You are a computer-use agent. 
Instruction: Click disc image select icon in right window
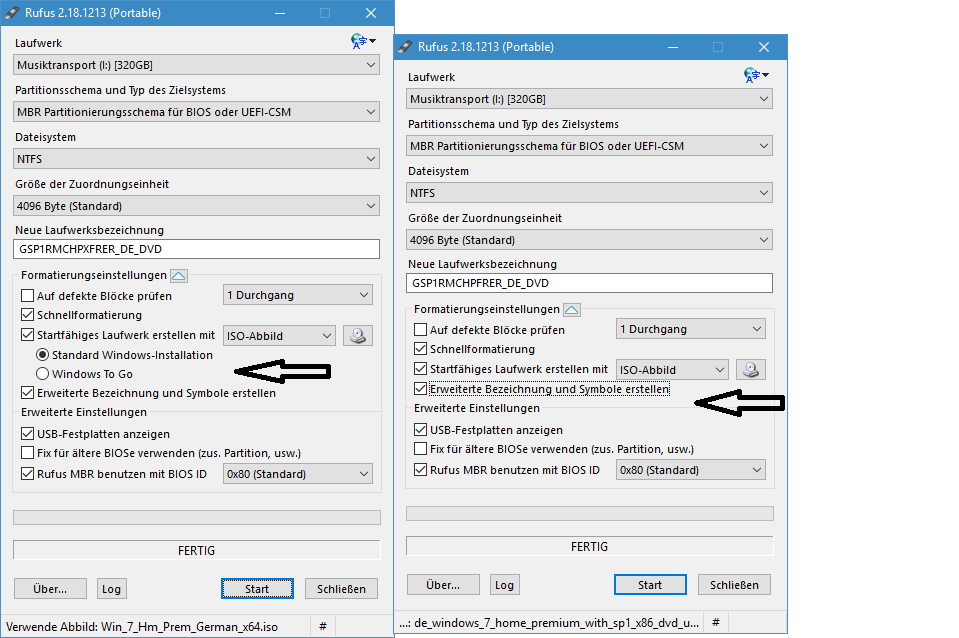(751, 369)
